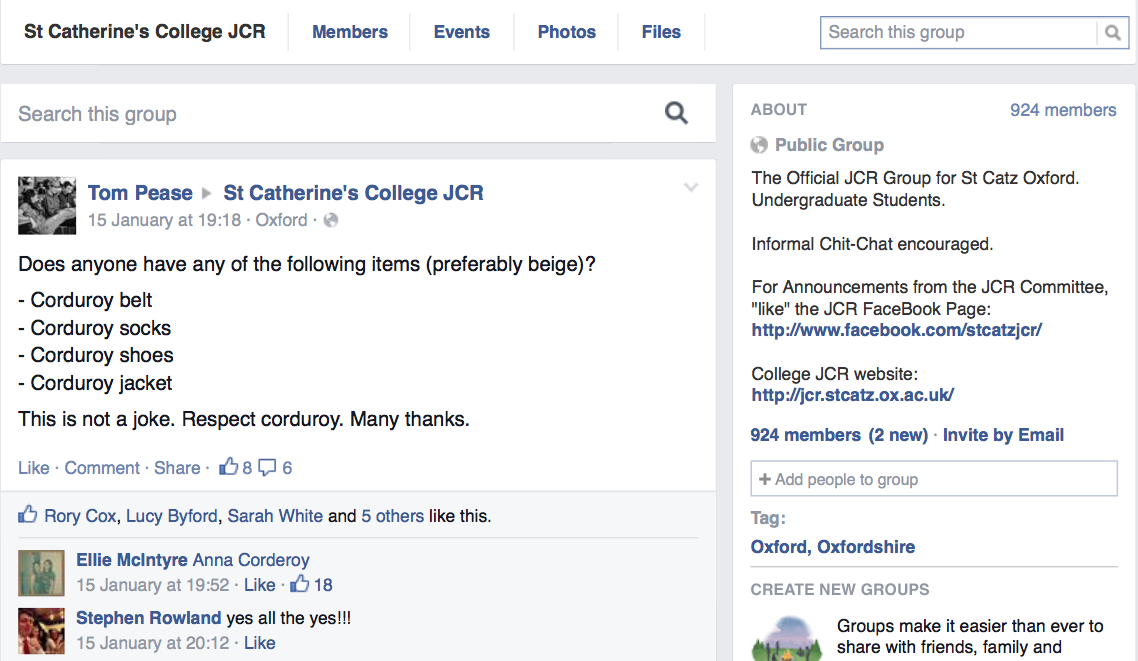
Task: Click the text 'Corduroy socks'
Action: [x=100, y=328]
